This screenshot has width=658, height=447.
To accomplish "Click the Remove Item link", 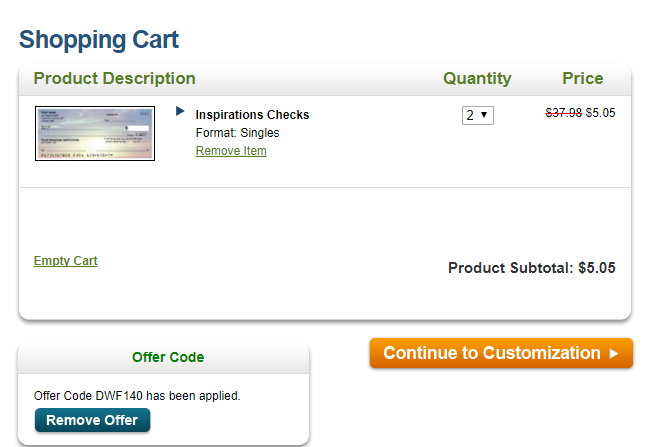I will click(231, 151).
